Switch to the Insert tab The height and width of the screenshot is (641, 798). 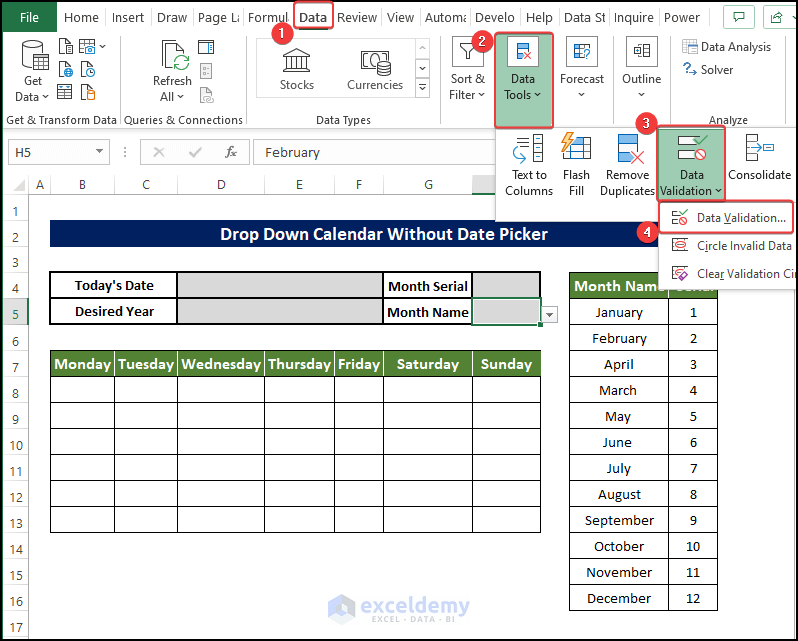click(x=128, y=17)
